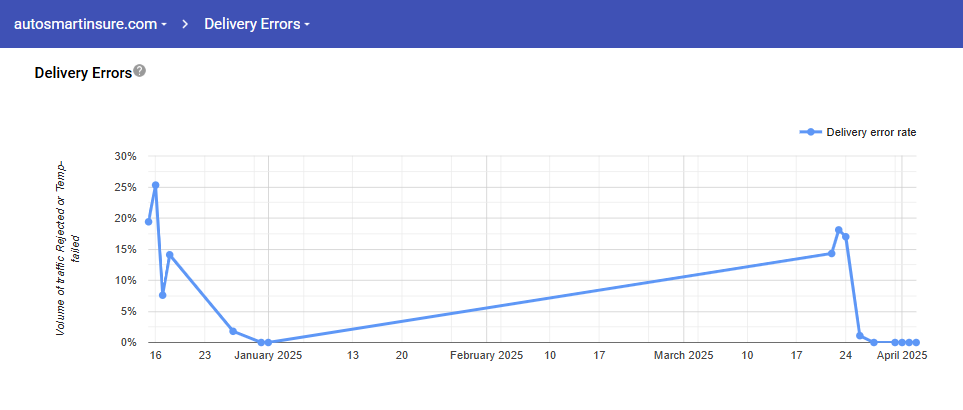
Task: Click the 0% data point at January 2025
Action: 268,342
